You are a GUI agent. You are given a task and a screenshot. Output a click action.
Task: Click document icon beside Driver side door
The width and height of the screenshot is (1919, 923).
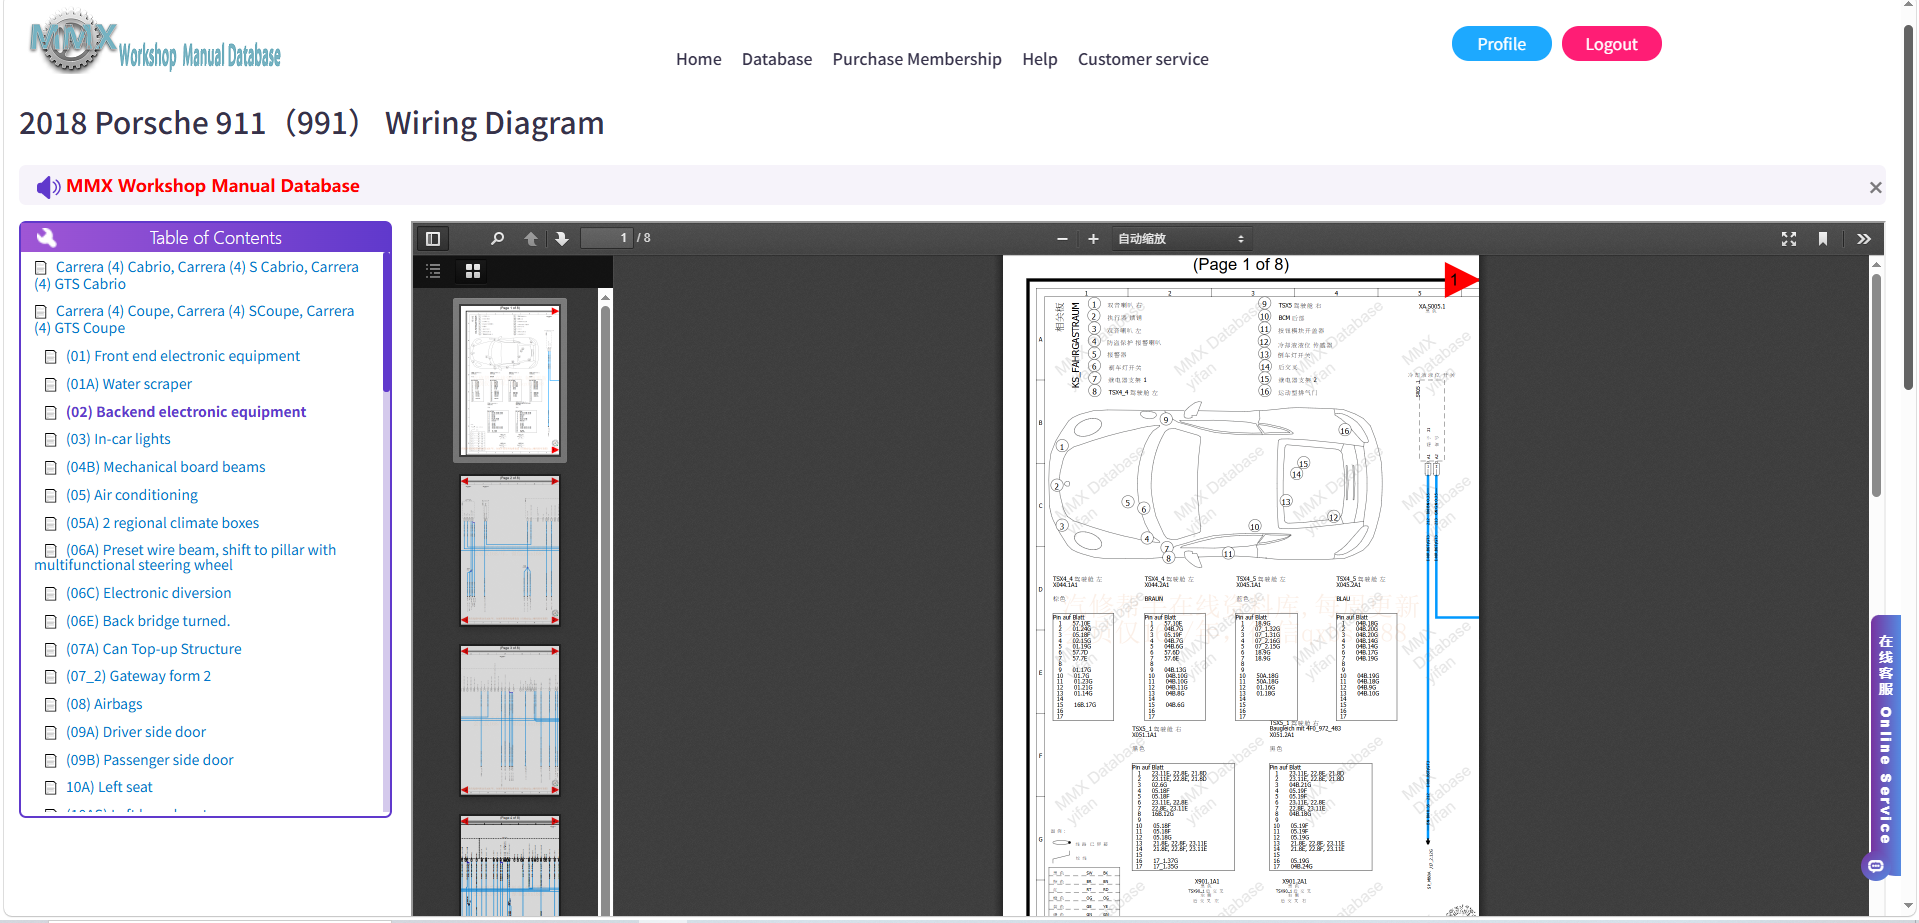[x=50, y=733]
